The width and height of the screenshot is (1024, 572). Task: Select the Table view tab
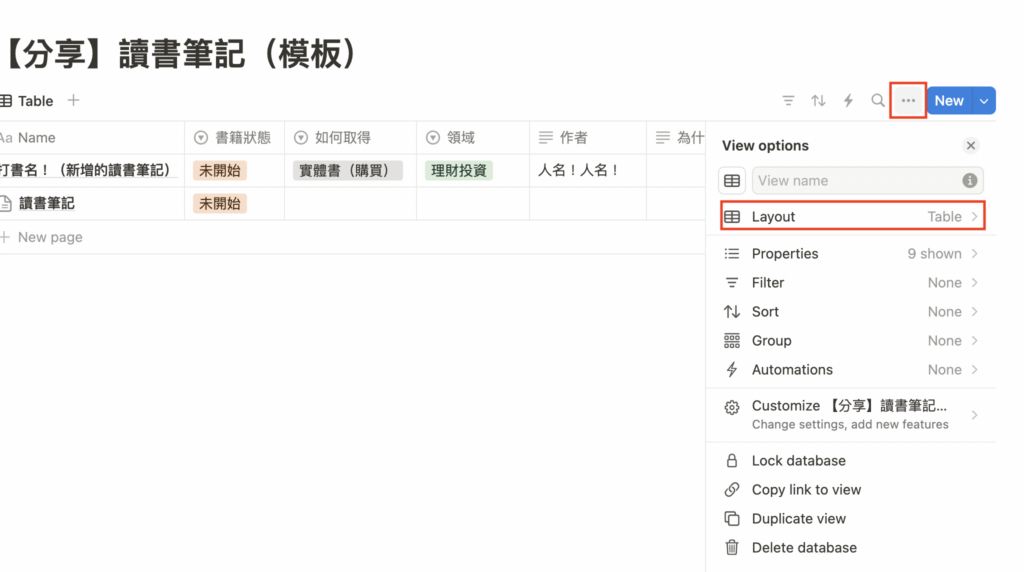(28, 101)
